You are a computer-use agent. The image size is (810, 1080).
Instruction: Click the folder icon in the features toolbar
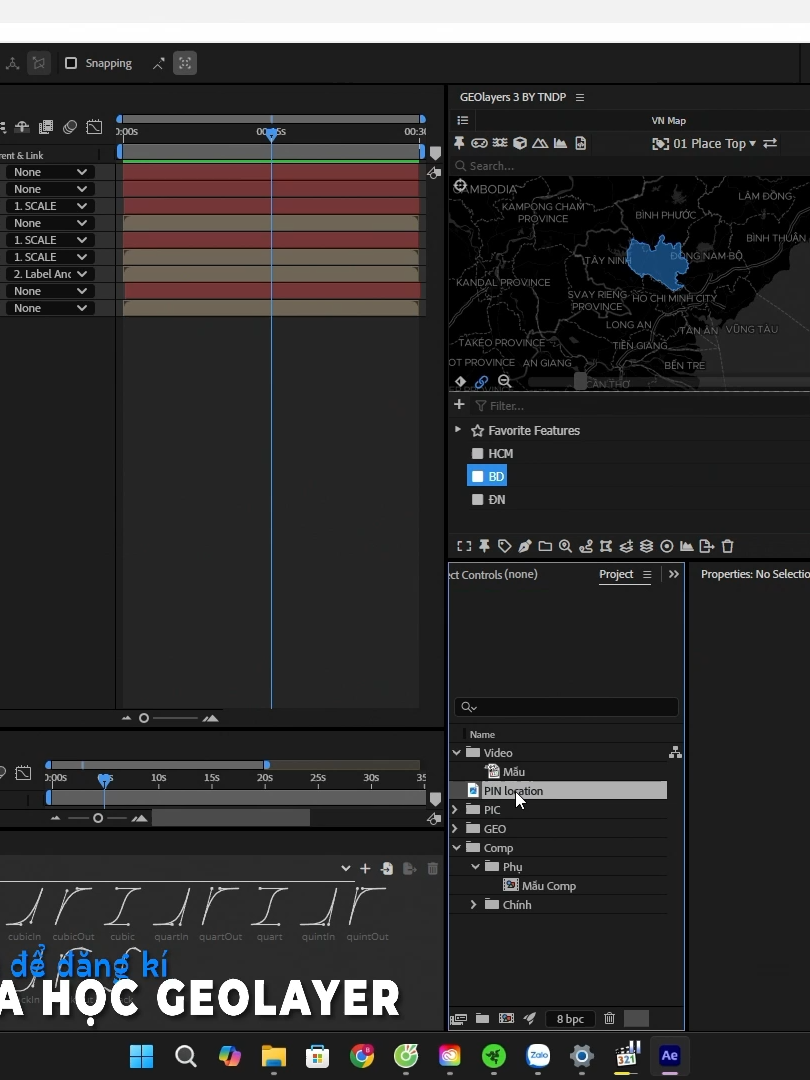(x=545, y=546)
